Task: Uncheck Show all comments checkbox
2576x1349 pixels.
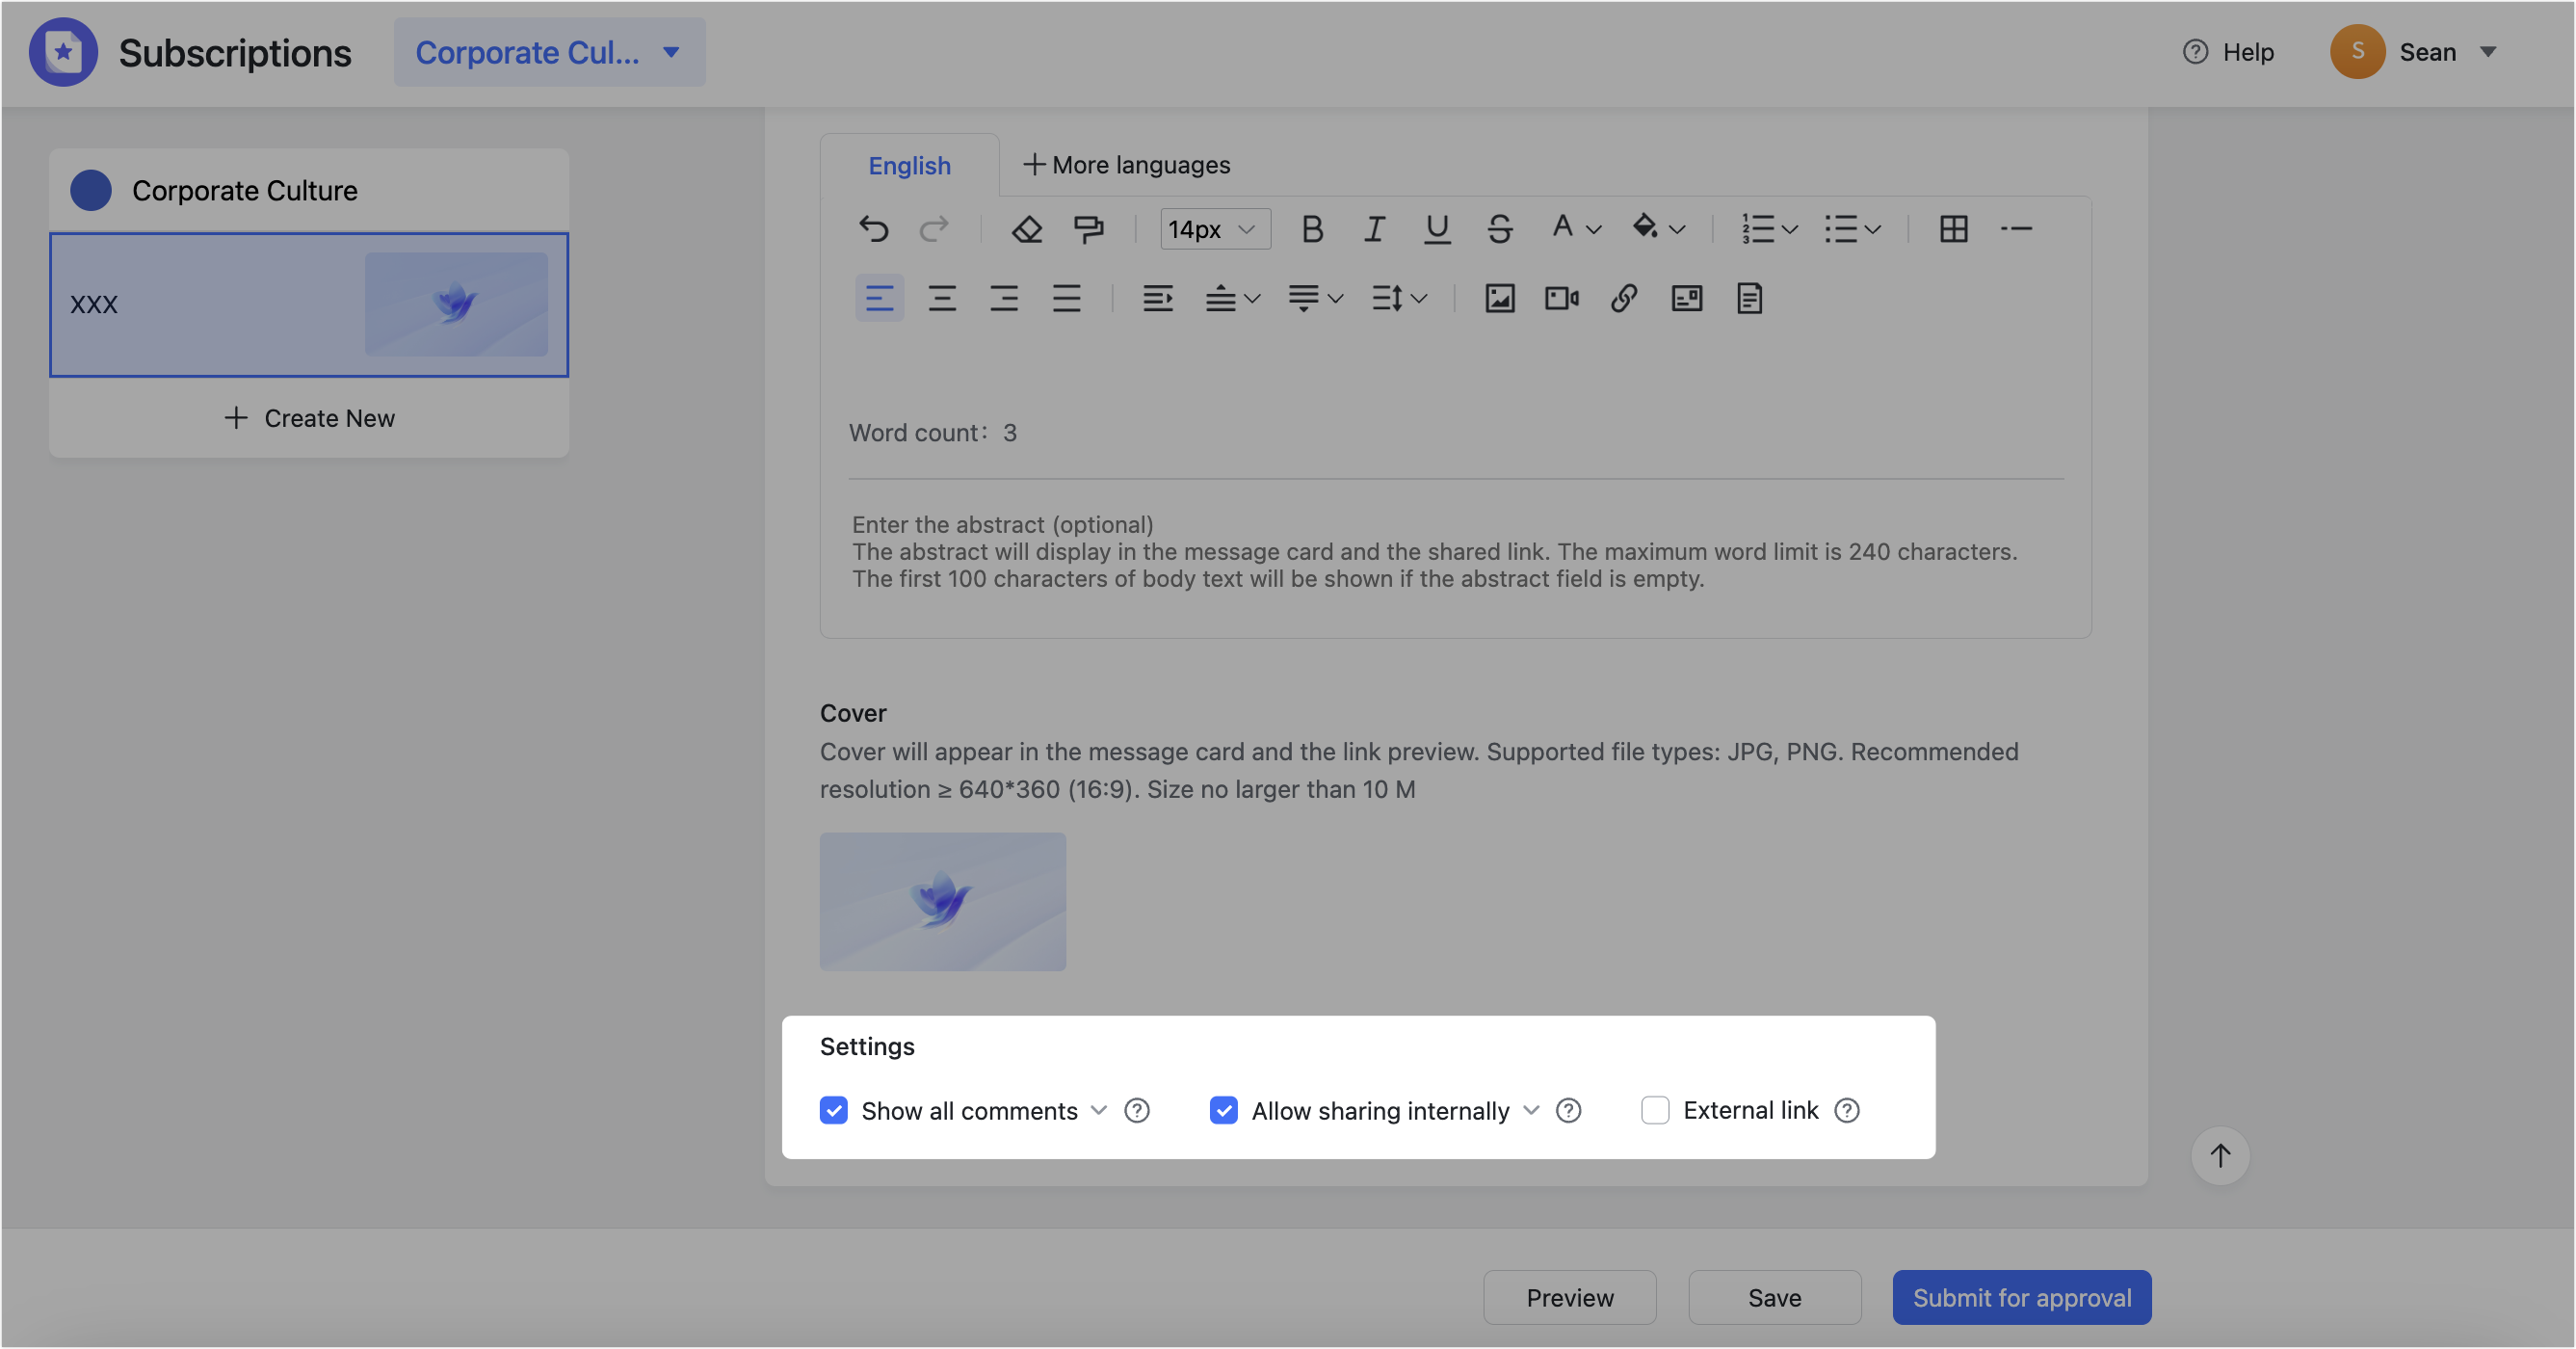Action: click(x=834, y=1110)
